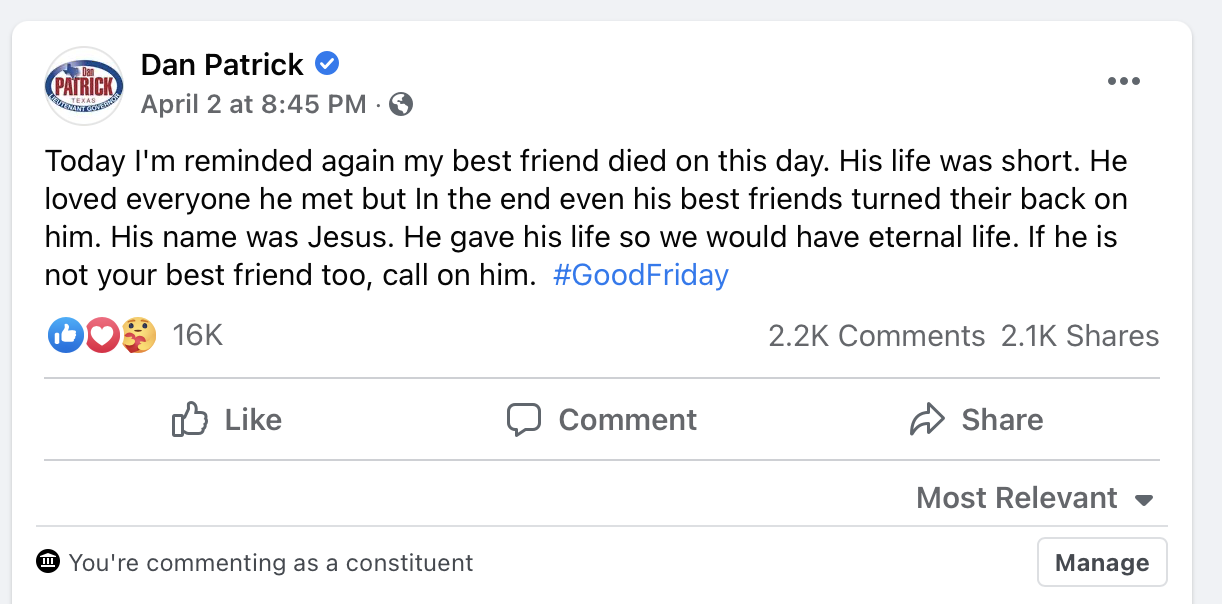View the 2.1K Shares list
Viewport: 1222px width, 604px height.
click(x=1080, y=336)
